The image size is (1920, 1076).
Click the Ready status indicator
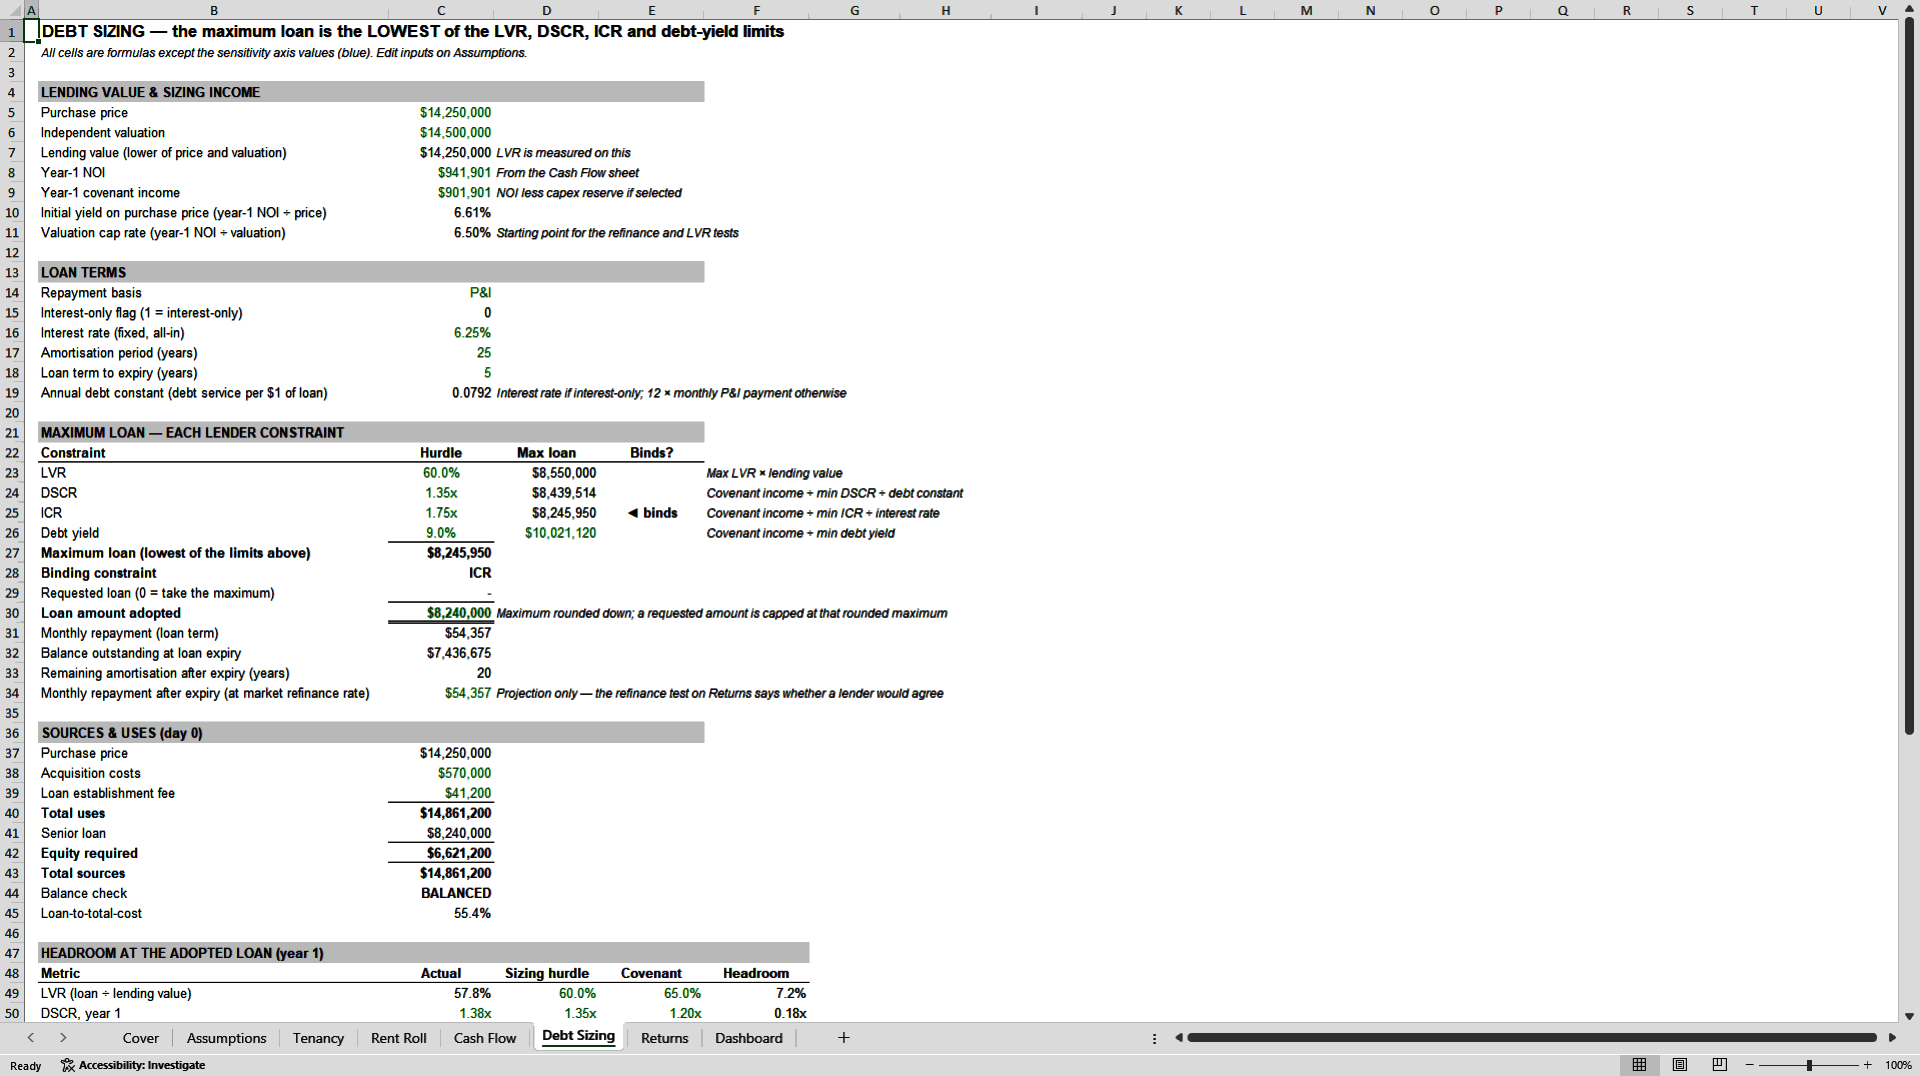pyautogui.click(x=26, y=1065)
